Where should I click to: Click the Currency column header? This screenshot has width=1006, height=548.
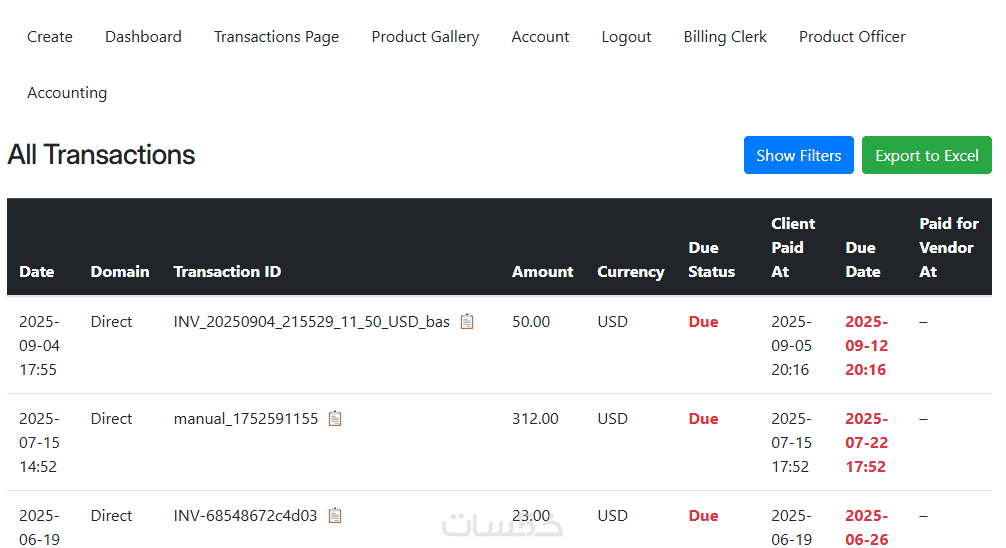pyautogui.click(x=630, y=272)
